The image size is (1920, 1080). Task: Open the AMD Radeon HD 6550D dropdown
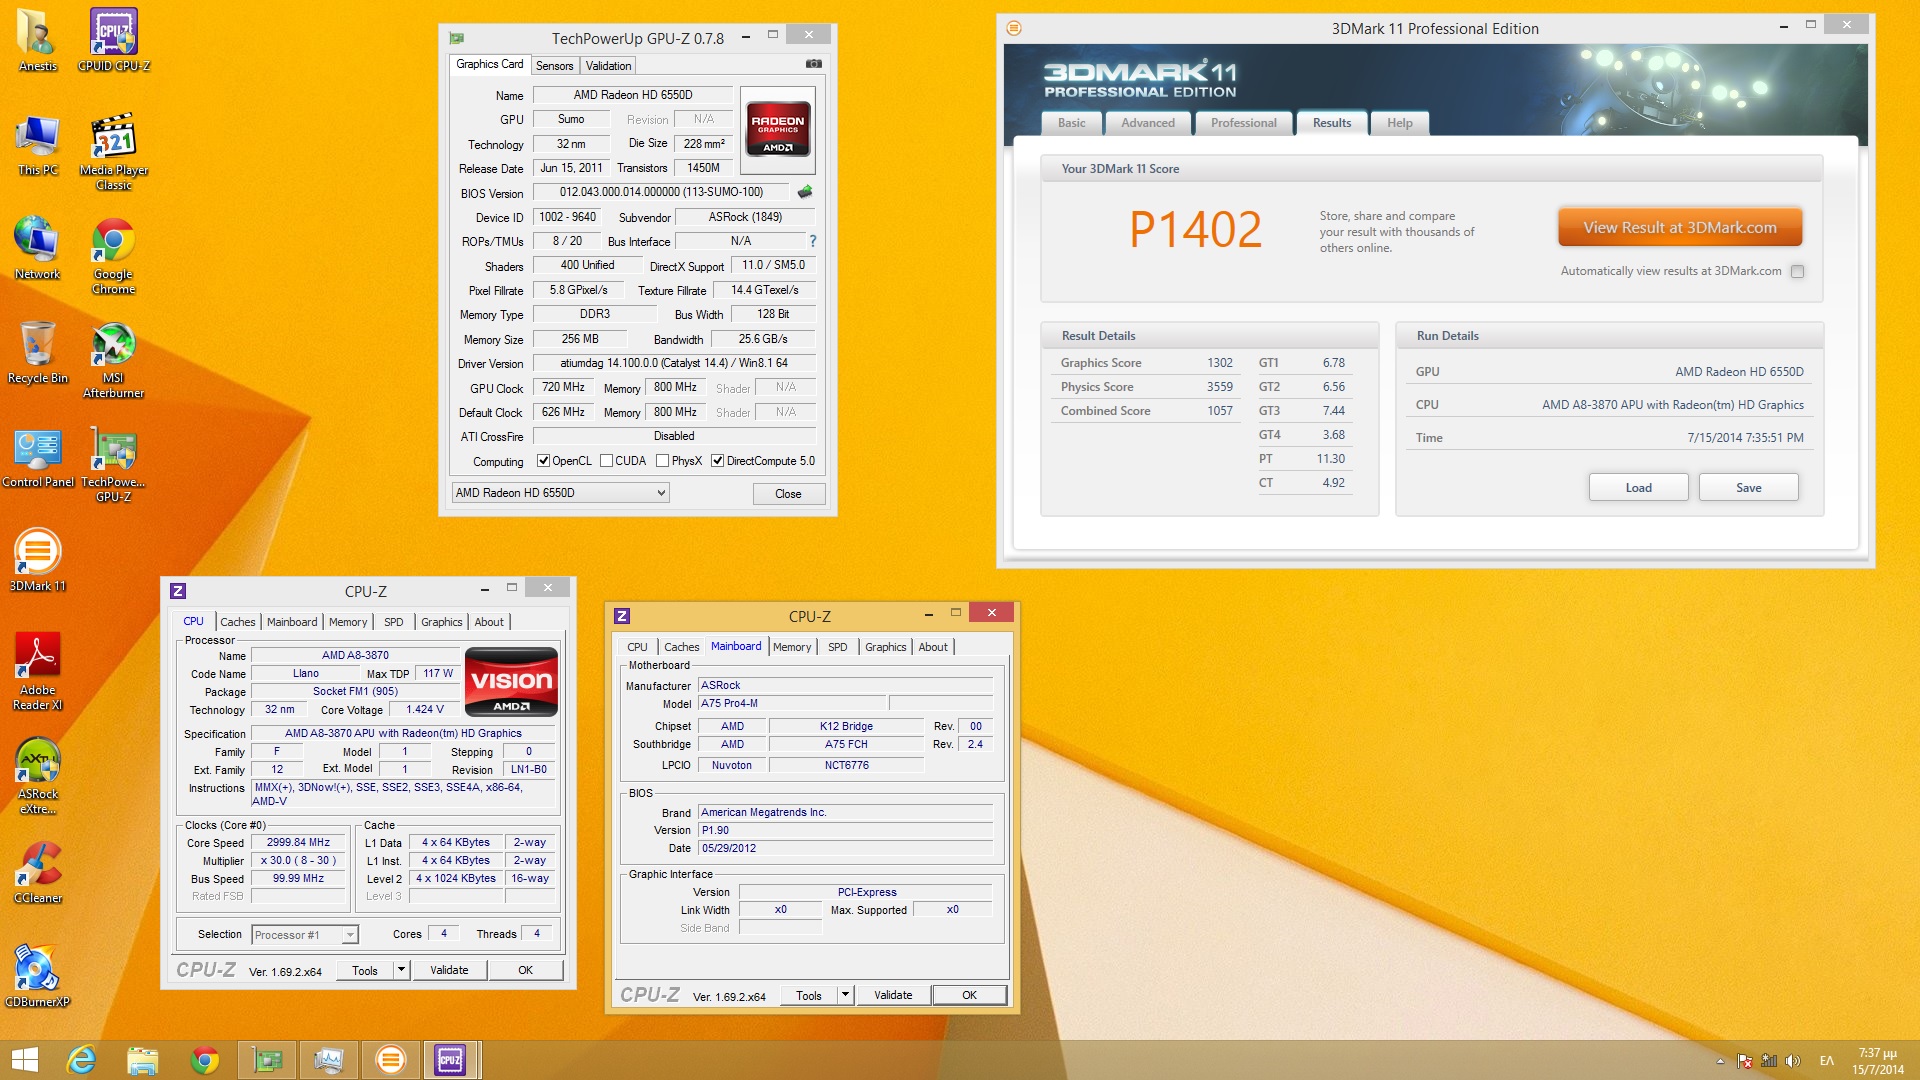560,493
